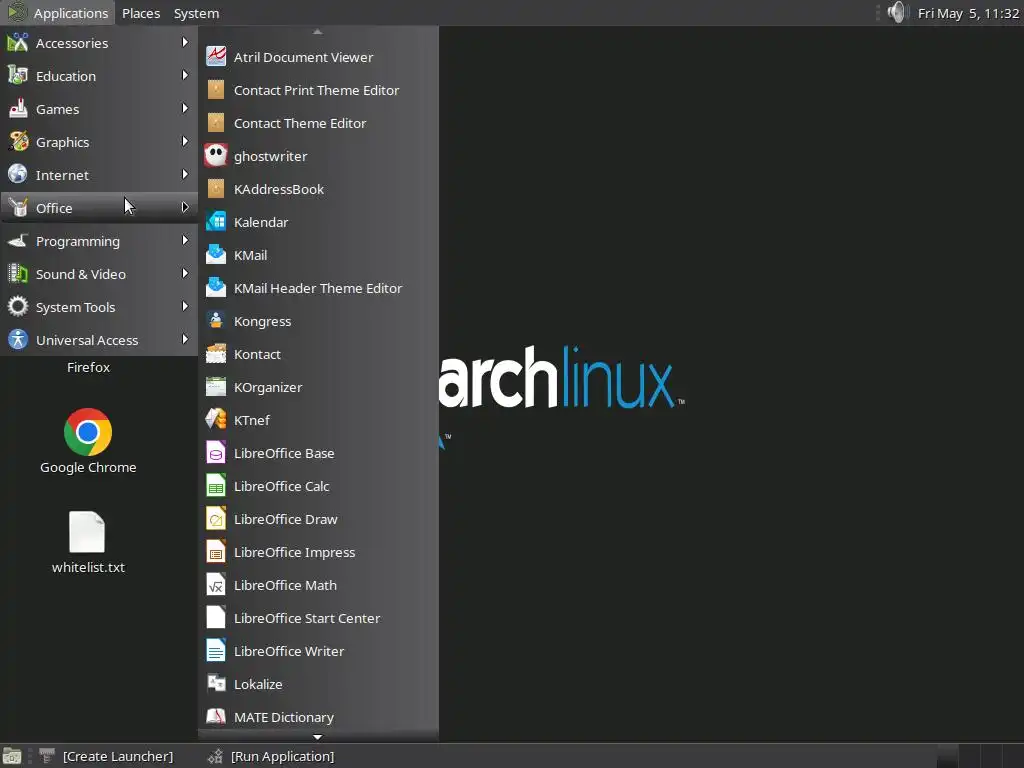Launch Lokalize translation icon
The image size is (1024, 768).
point(216,684)
